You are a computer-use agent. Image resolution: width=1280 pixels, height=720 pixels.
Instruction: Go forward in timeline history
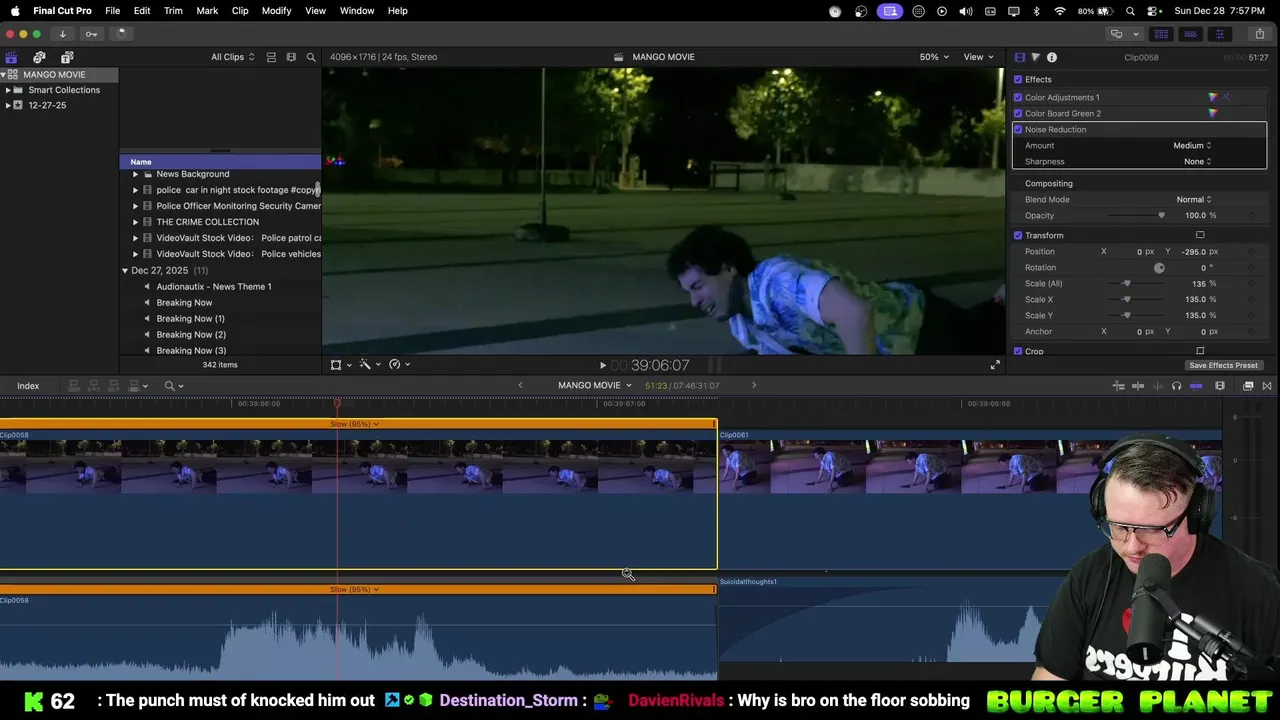[x=754, y=385]
